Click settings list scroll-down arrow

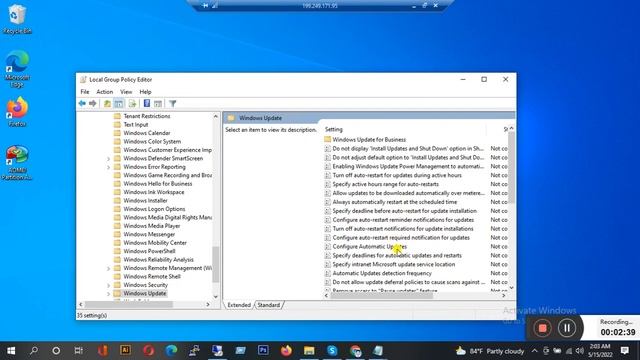pyautogui.click(x=511, y=288)
